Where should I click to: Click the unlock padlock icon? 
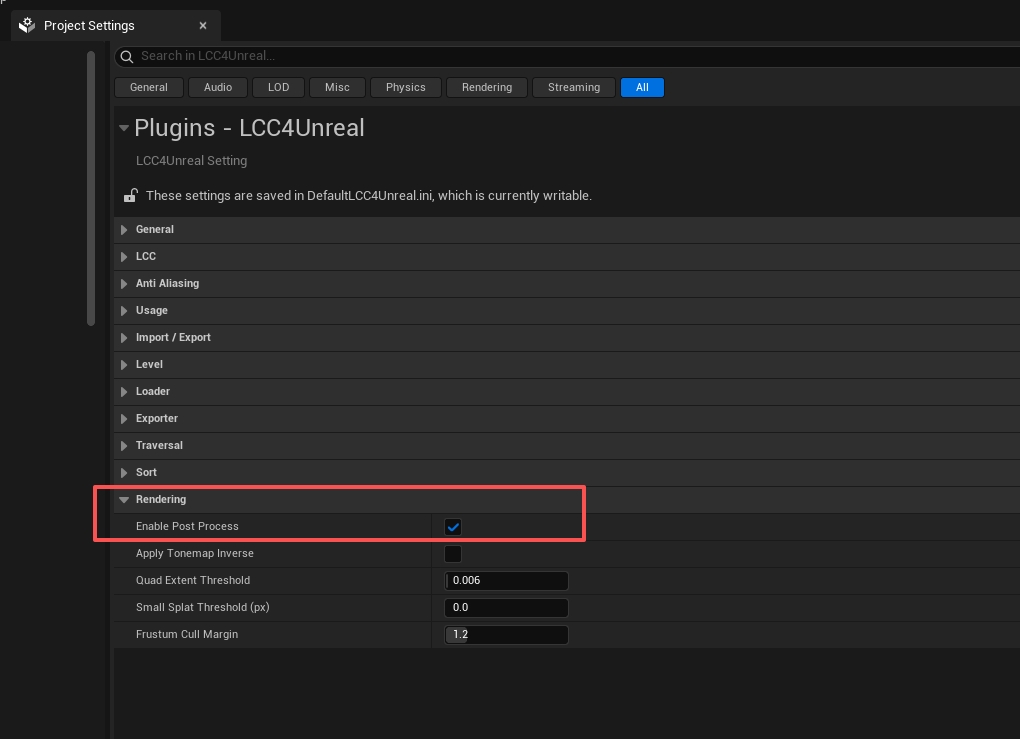pos(130,195)
